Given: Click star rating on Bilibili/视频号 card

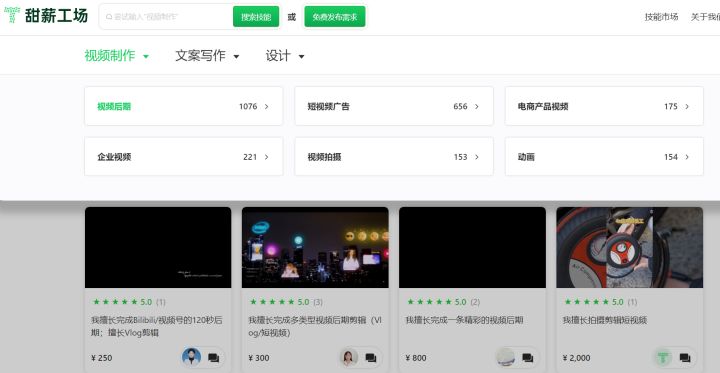Looking at the screenshot, I should 115,302.
